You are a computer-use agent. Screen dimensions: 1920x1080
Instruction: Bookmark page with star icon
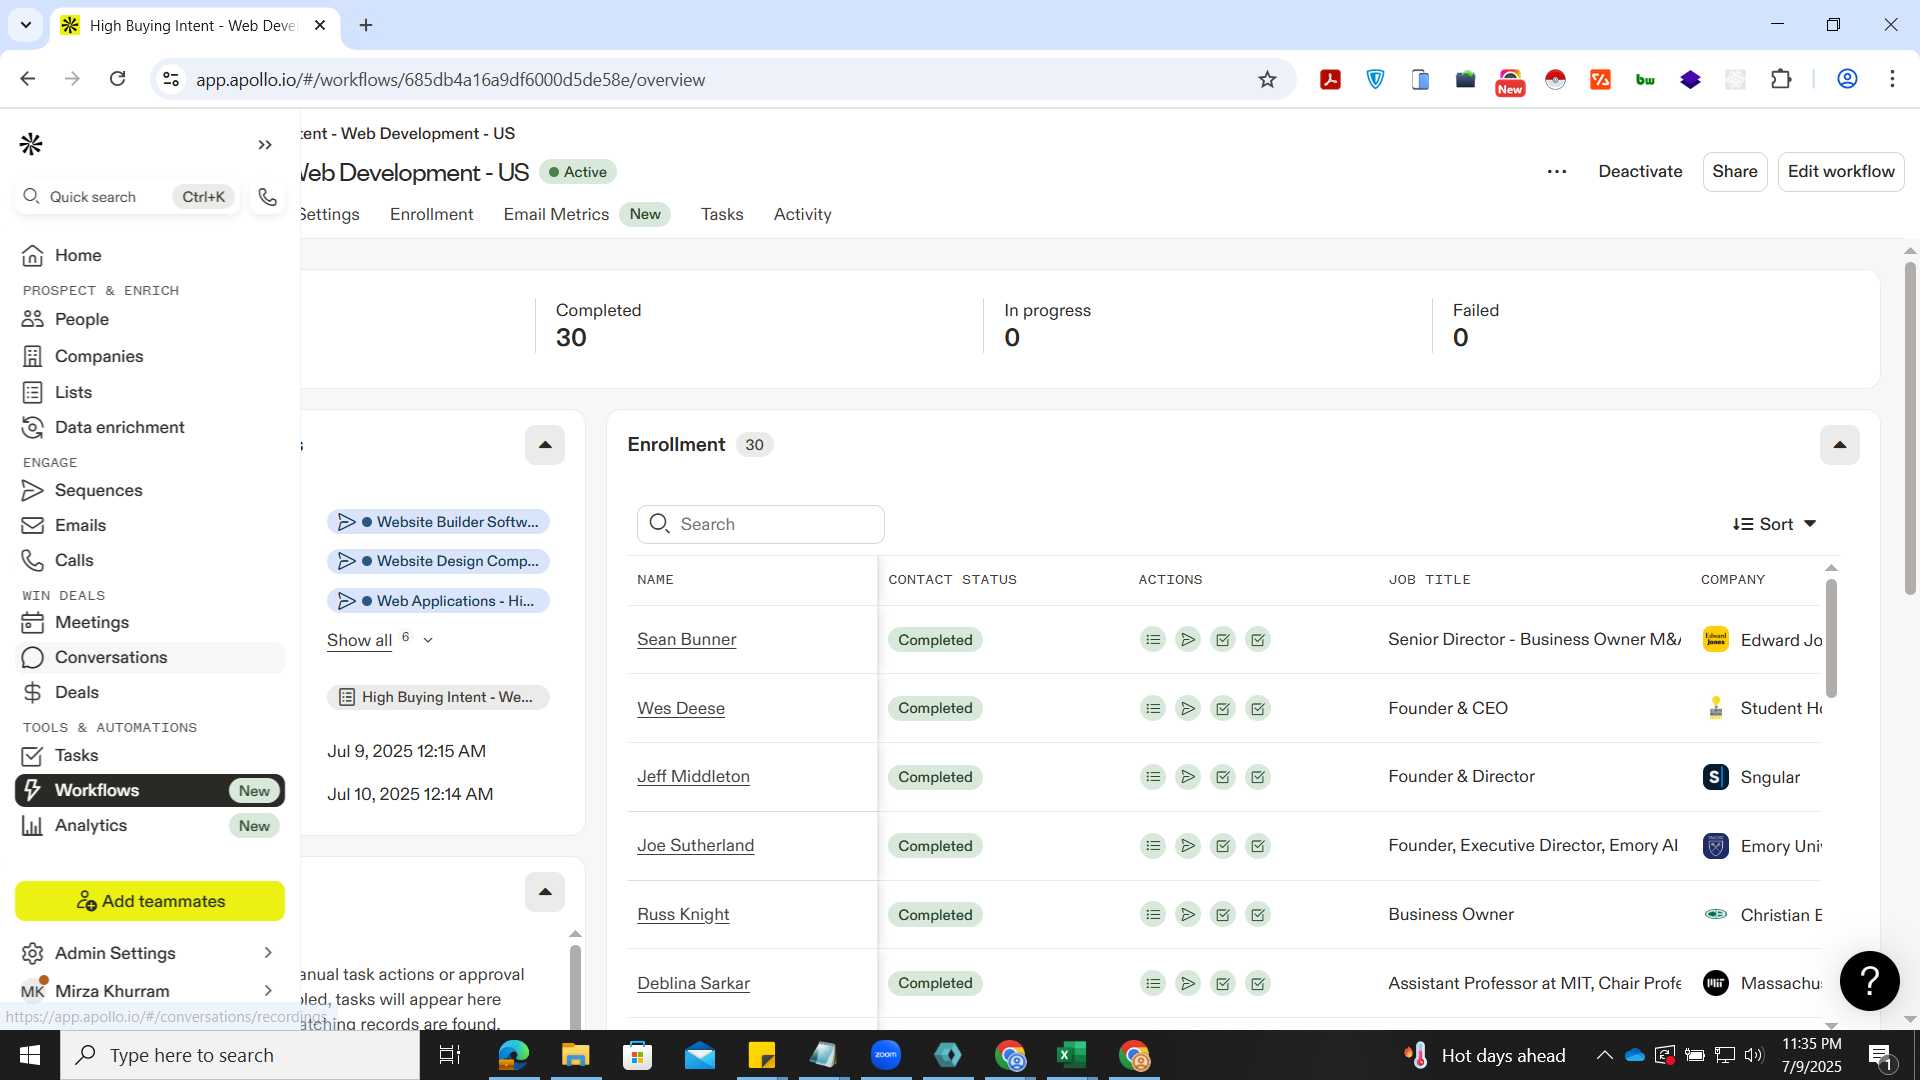coord(1267,80)
